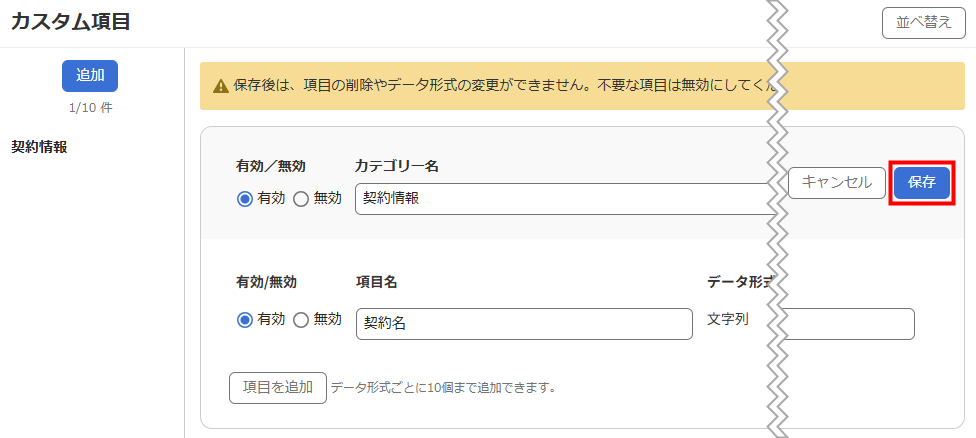The image size is (976, 438).
Task: Open 並べ替え reorder button
Action: (x=924, y=24)
